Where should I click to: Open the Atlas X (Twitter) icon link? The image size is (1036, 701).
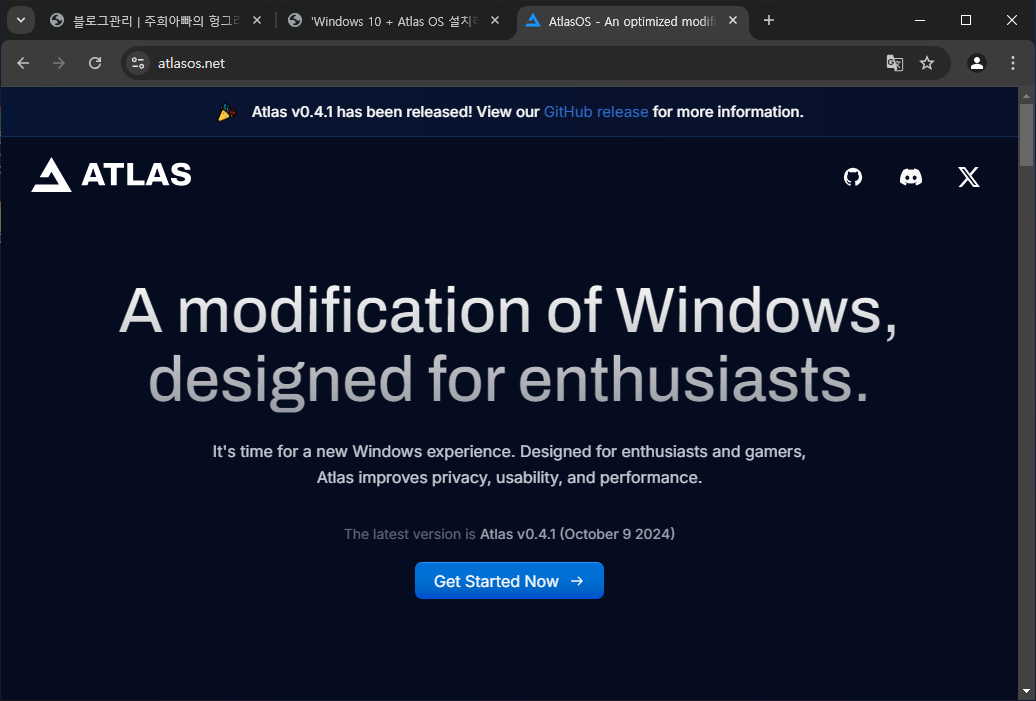(x=969, y=177)
